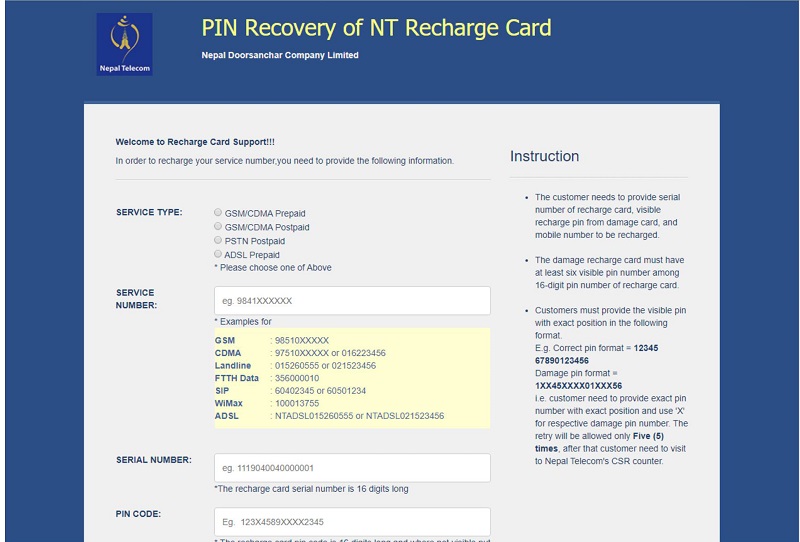Click the PIN CODE label

(138, 514)
